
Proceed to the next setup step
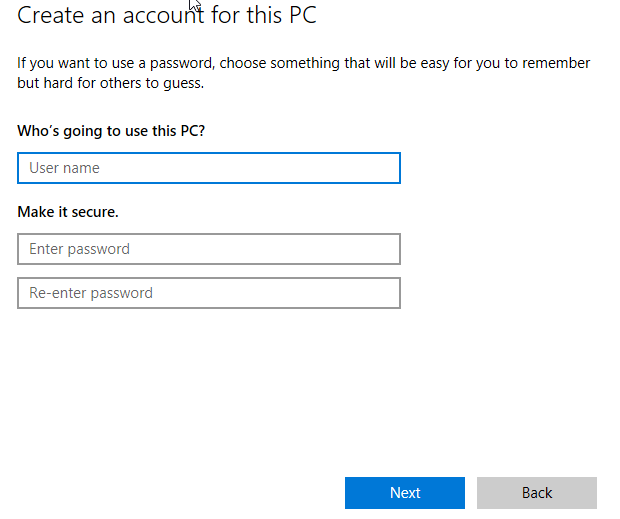(x=404, y=493)
